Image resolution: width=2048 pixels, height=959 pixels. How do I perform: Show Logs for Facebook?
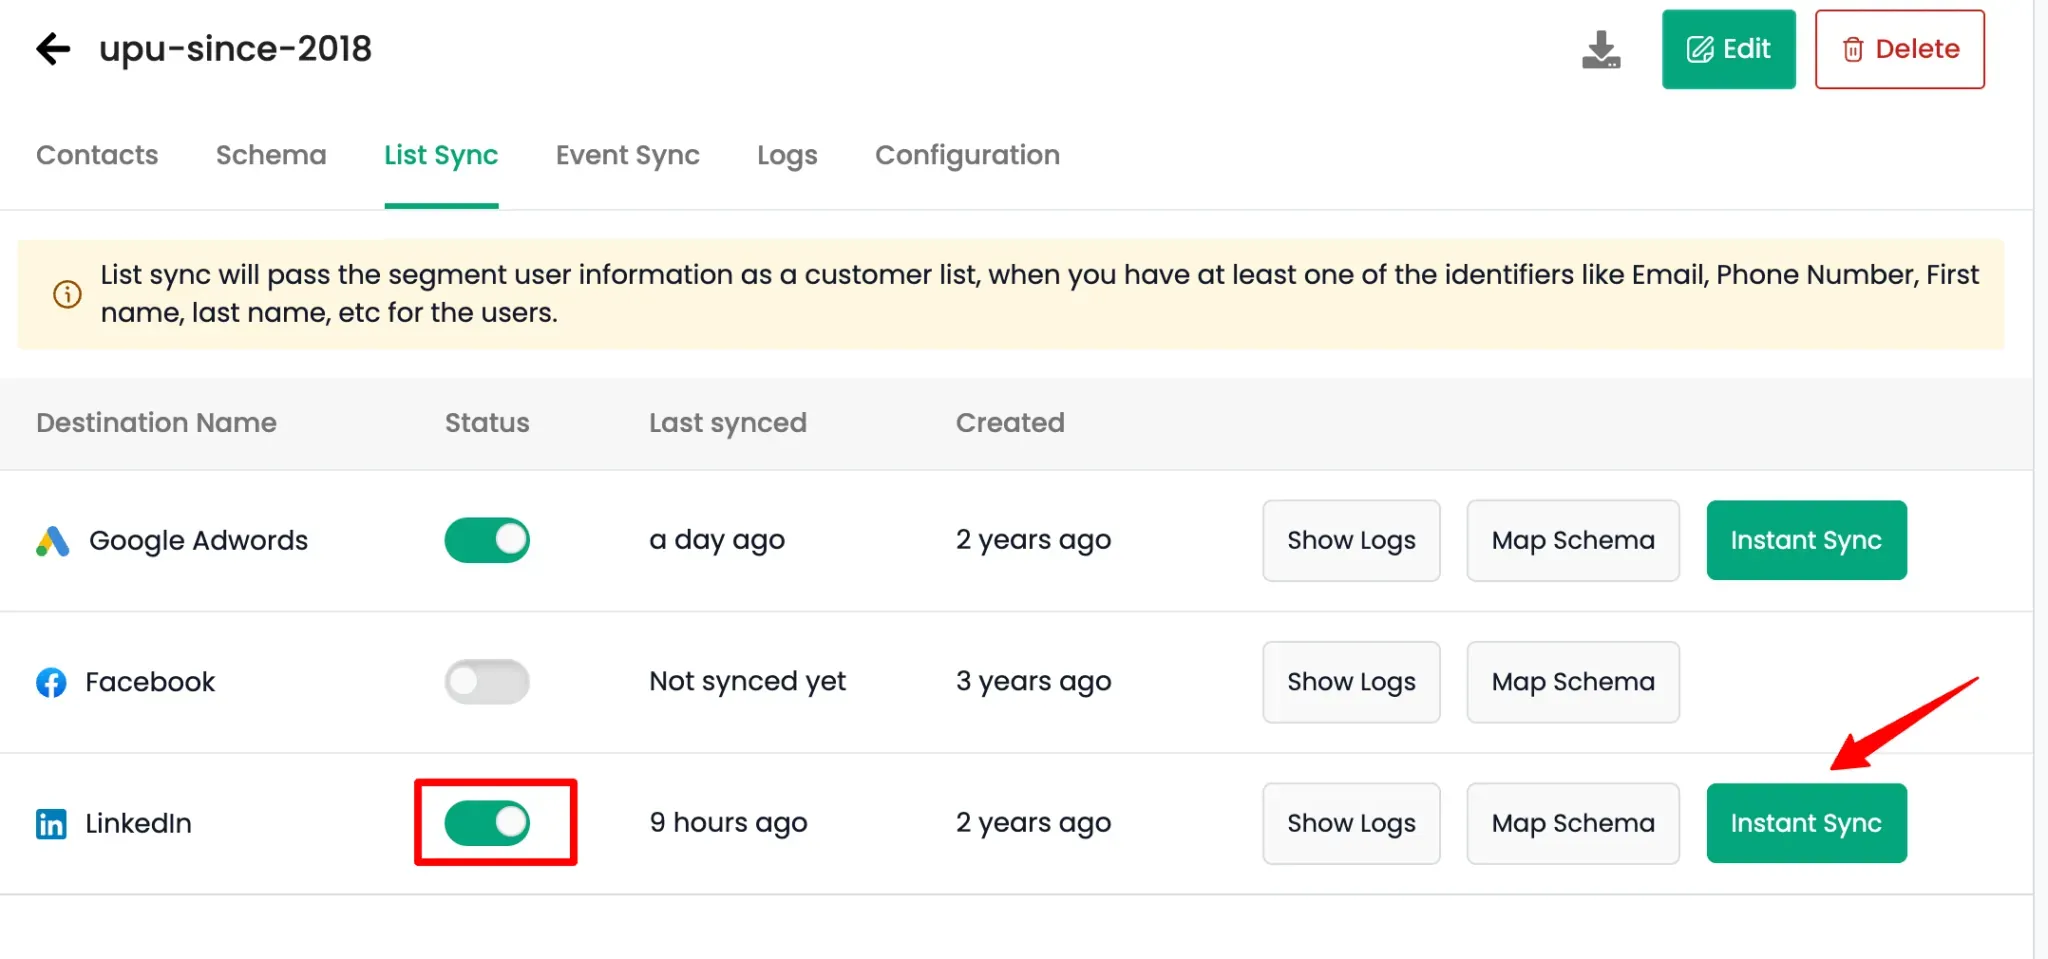pyautogui.click(x=1351, y=682)
